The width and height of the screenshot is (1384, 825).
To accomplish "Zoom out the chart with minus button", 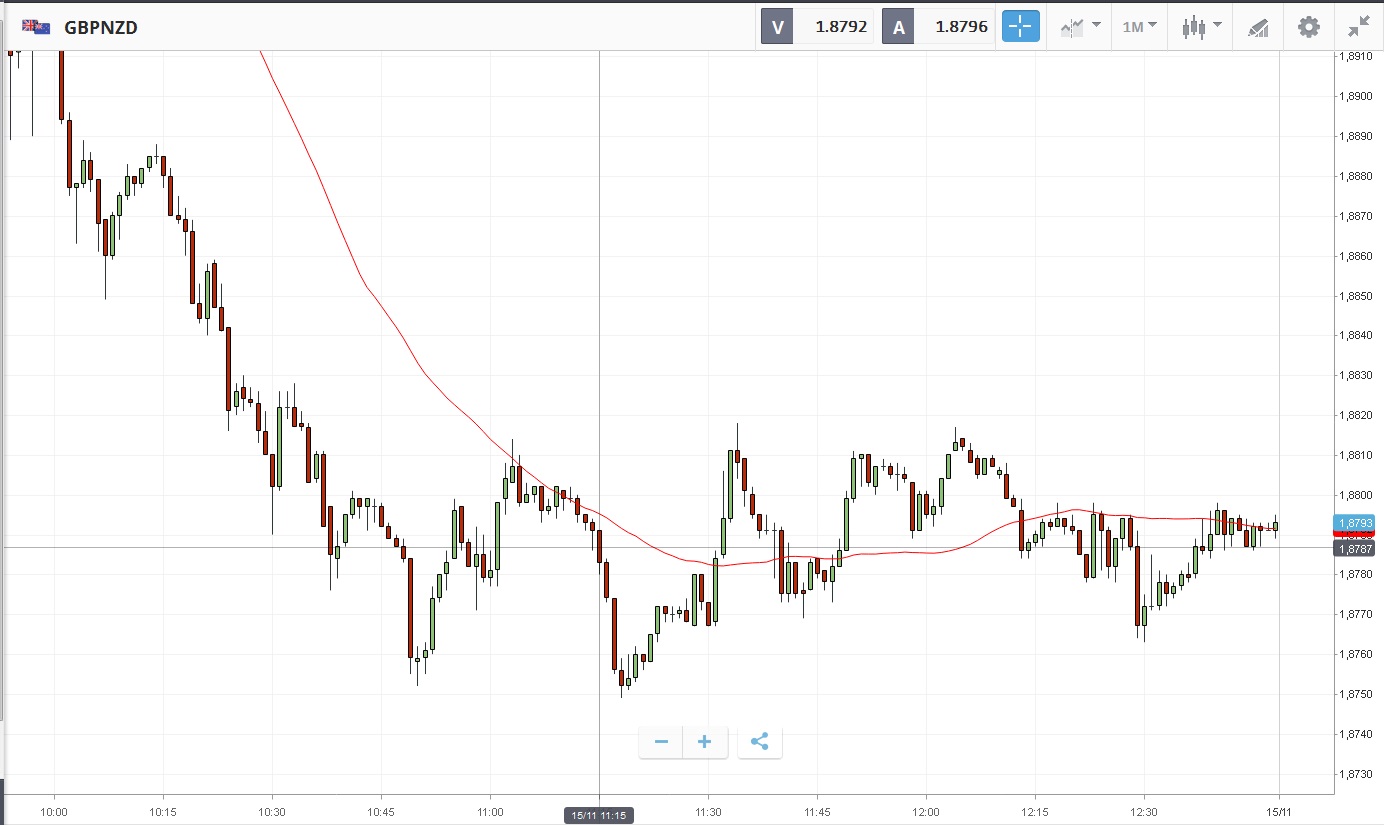I will tap(661, 742).
